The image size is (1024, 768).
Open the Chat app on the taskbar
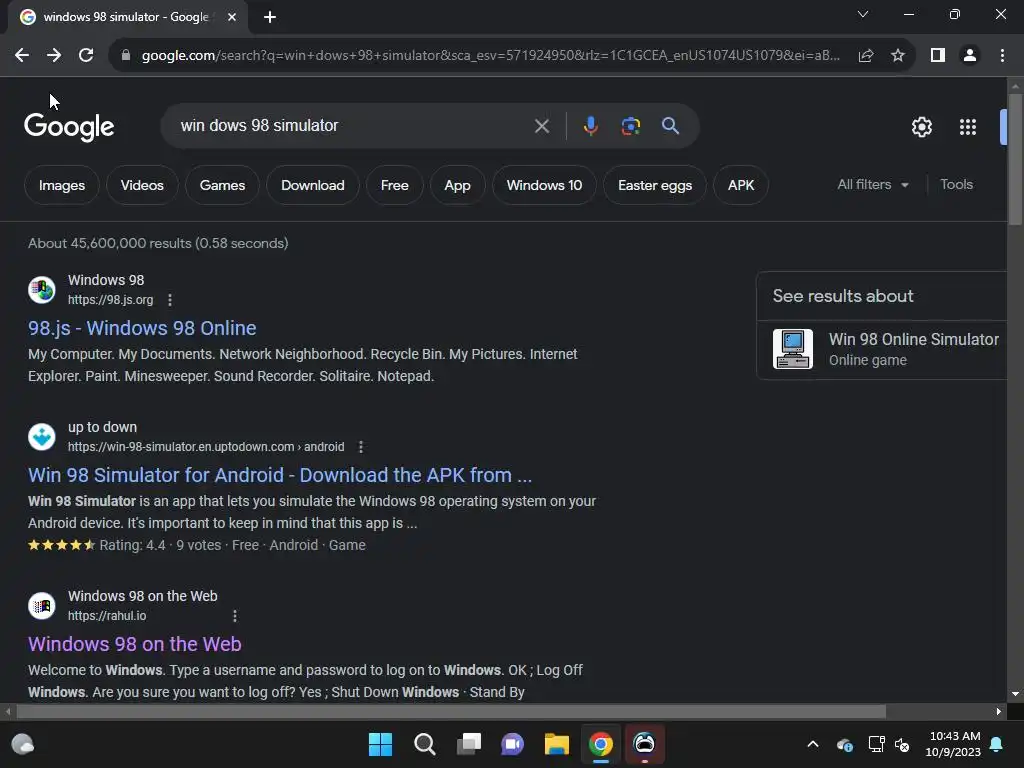(513, 744)
